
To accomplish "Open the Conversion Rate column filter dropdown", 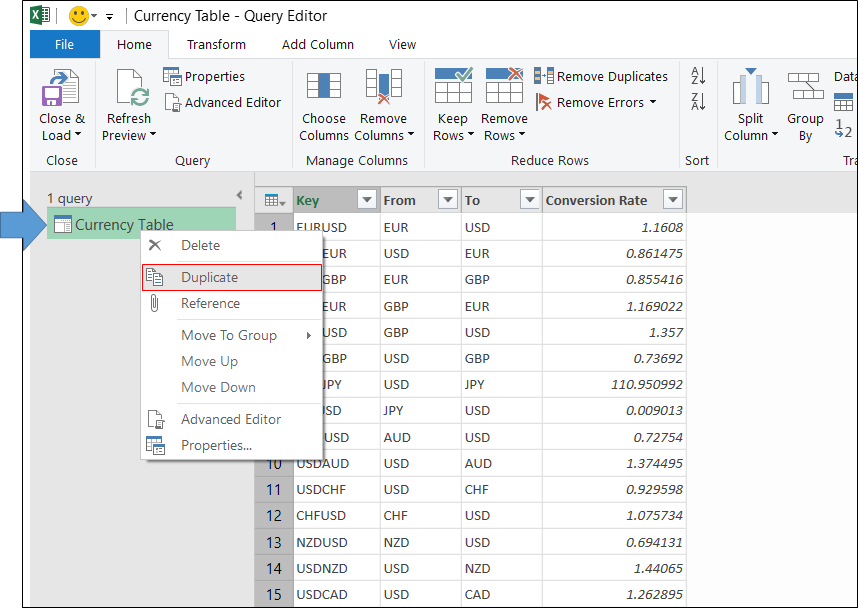I will [673, 200].
